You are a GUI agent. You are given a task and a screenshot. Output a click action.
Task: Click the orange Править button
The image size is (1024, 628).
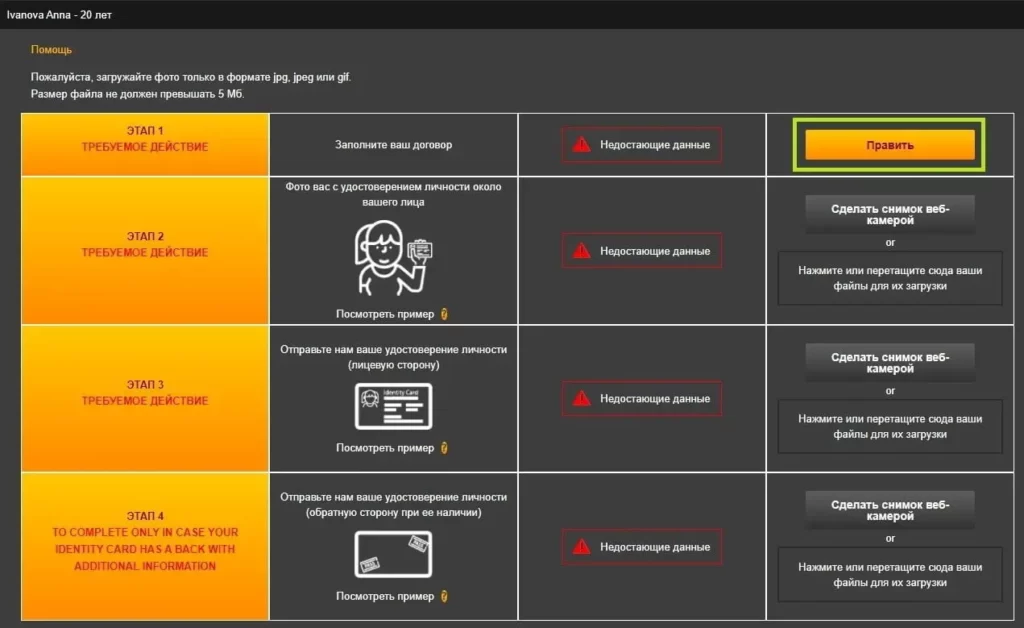coord(889,145)
